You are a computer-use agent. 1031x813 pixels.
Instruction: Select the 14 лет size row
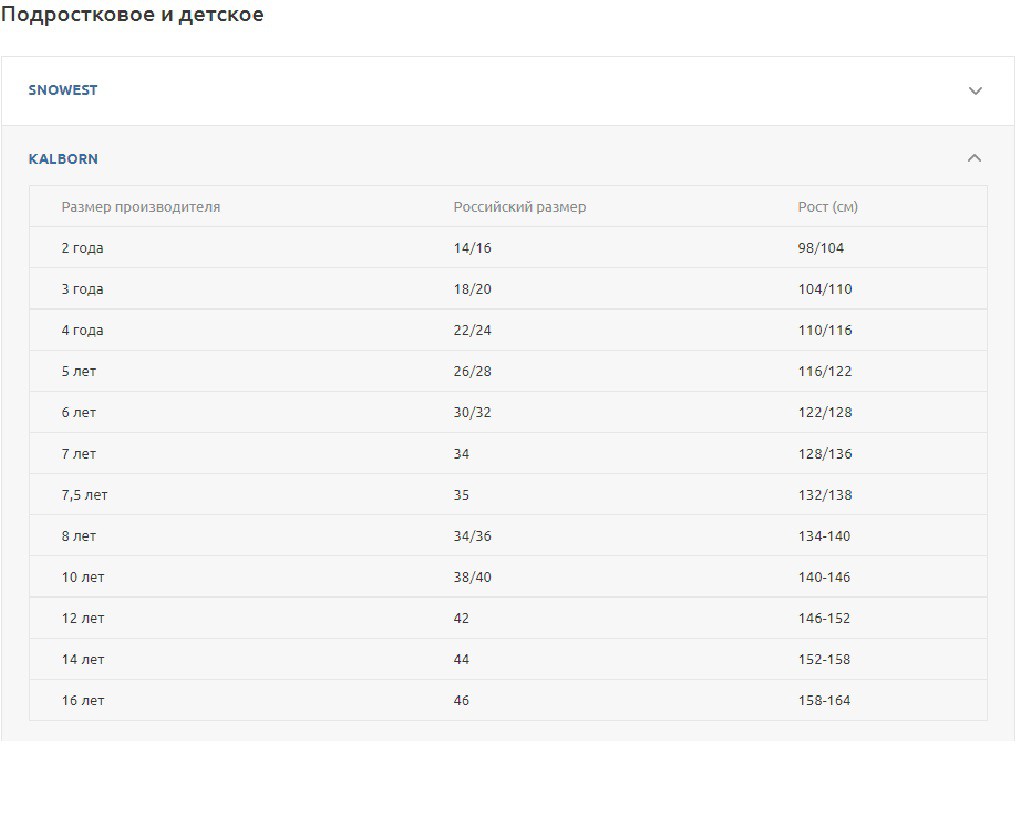coord(83,659)
